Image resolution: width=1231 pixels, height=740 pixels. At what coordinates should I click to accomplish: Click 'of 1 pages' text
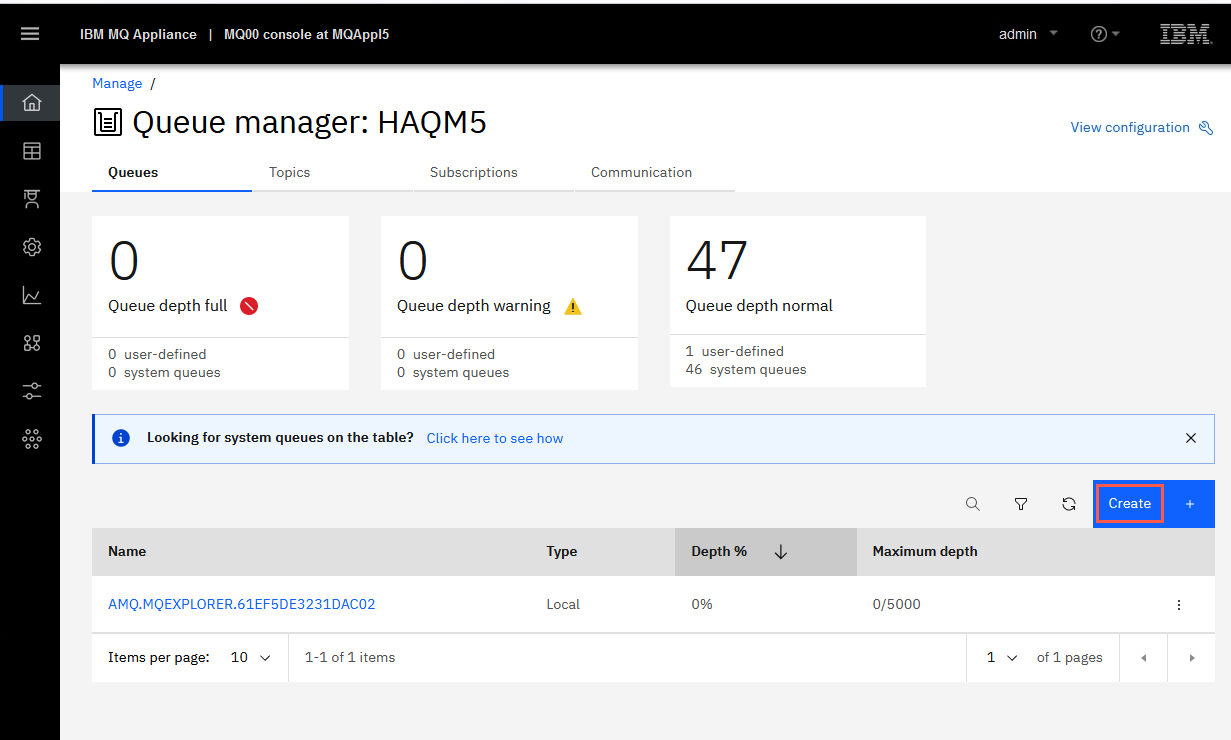tap(1070, 658)
